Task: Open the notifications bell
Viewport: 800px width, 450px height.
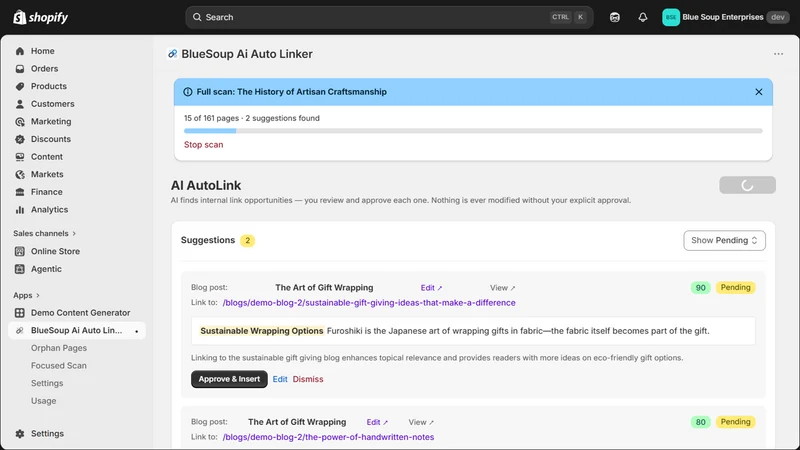Action: tap(643, 17)
